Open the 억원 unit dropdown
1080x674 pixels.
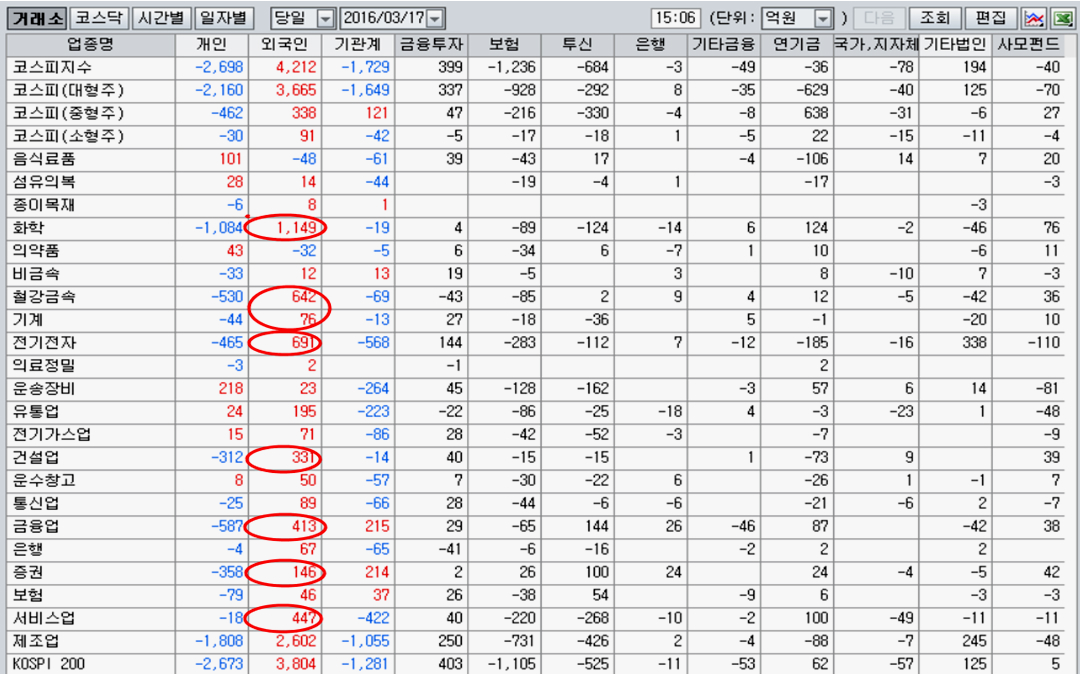tap(822, 19)
